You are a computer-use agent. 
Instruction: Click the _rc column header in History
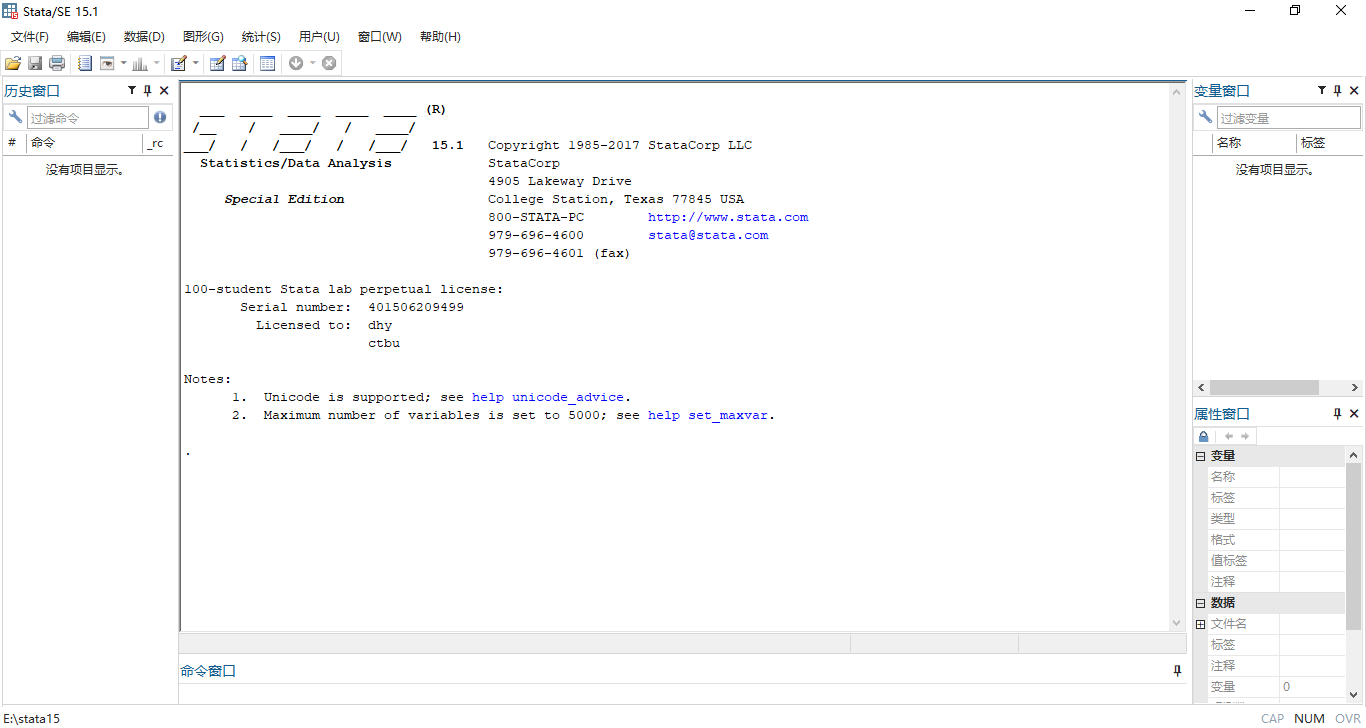(x=156, y=143)
